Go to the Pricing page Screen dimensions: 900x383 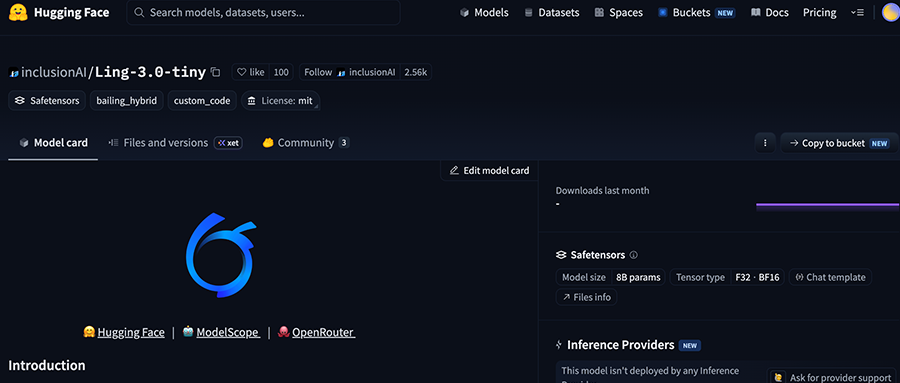click(819, 12)
